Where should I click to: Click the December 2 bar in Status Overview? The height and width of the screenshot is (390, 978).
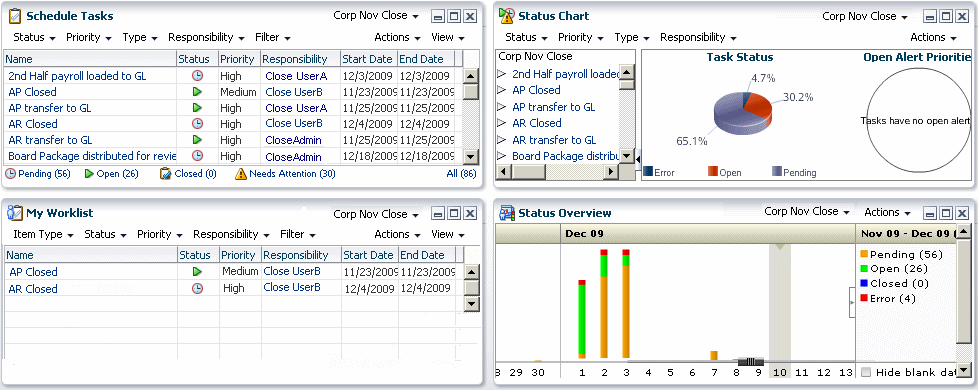point(604,304)
